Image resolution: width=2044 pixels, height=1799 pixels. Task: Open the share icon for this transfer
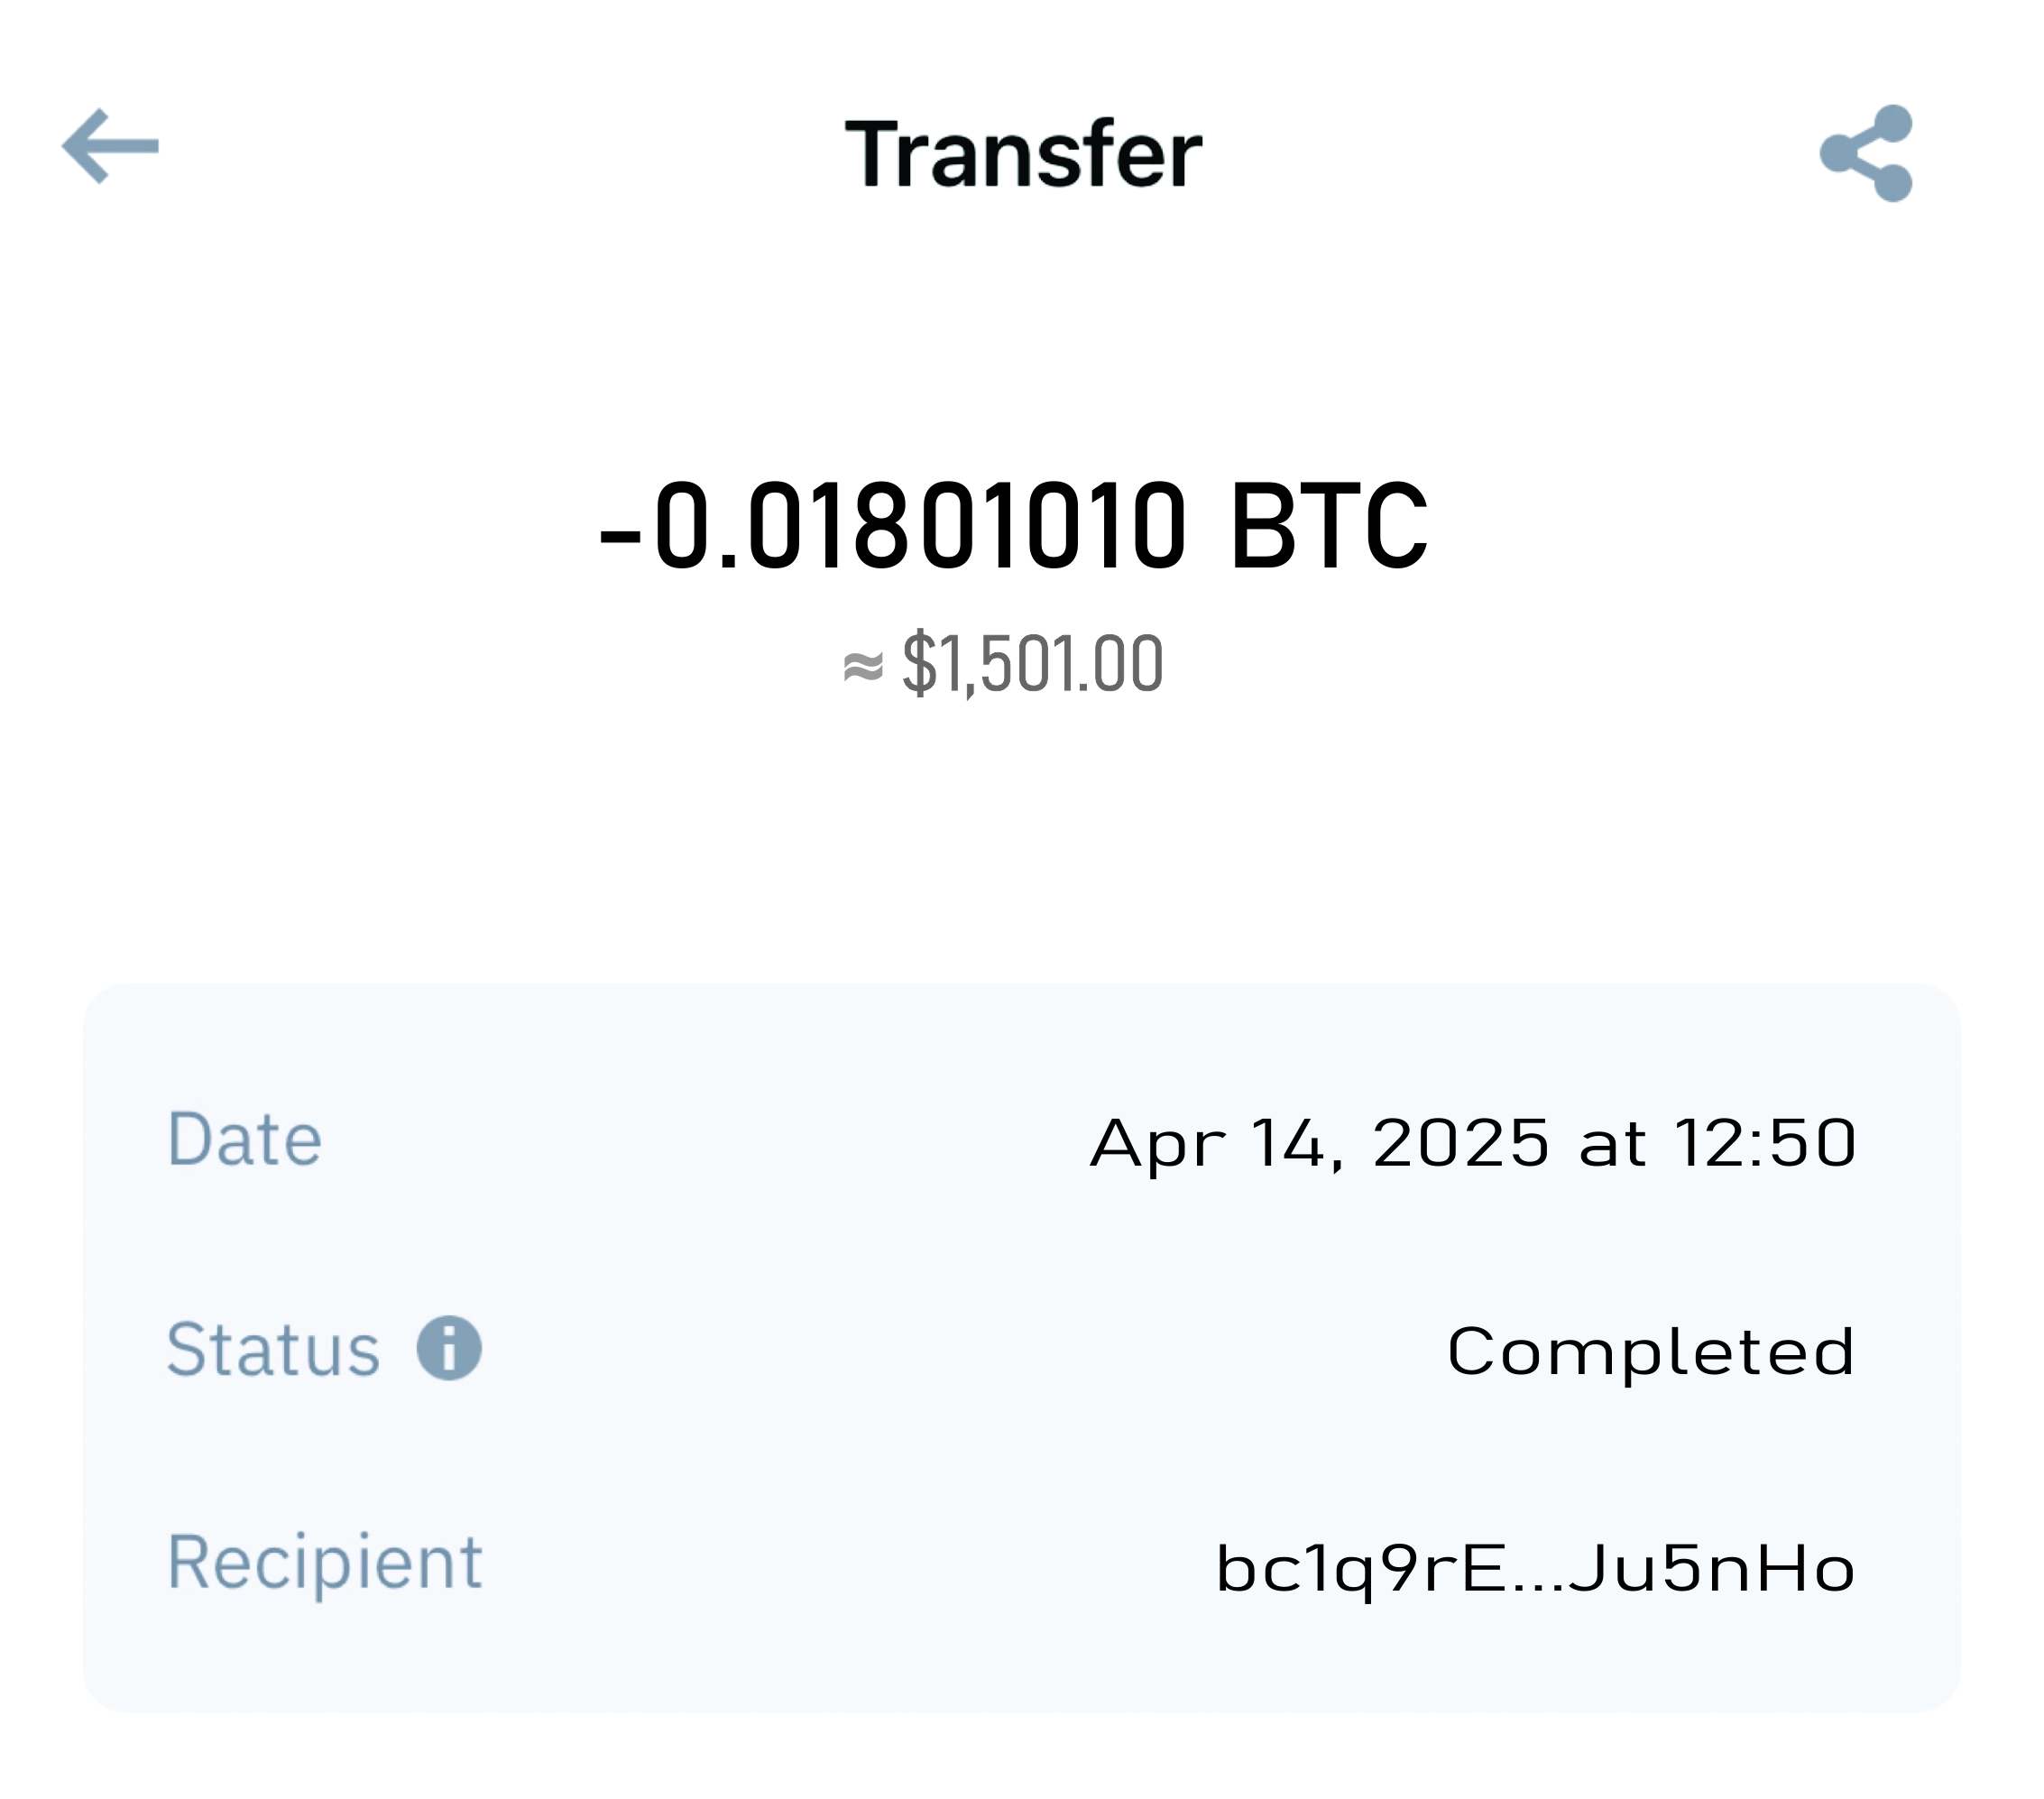click(1866, 153)
